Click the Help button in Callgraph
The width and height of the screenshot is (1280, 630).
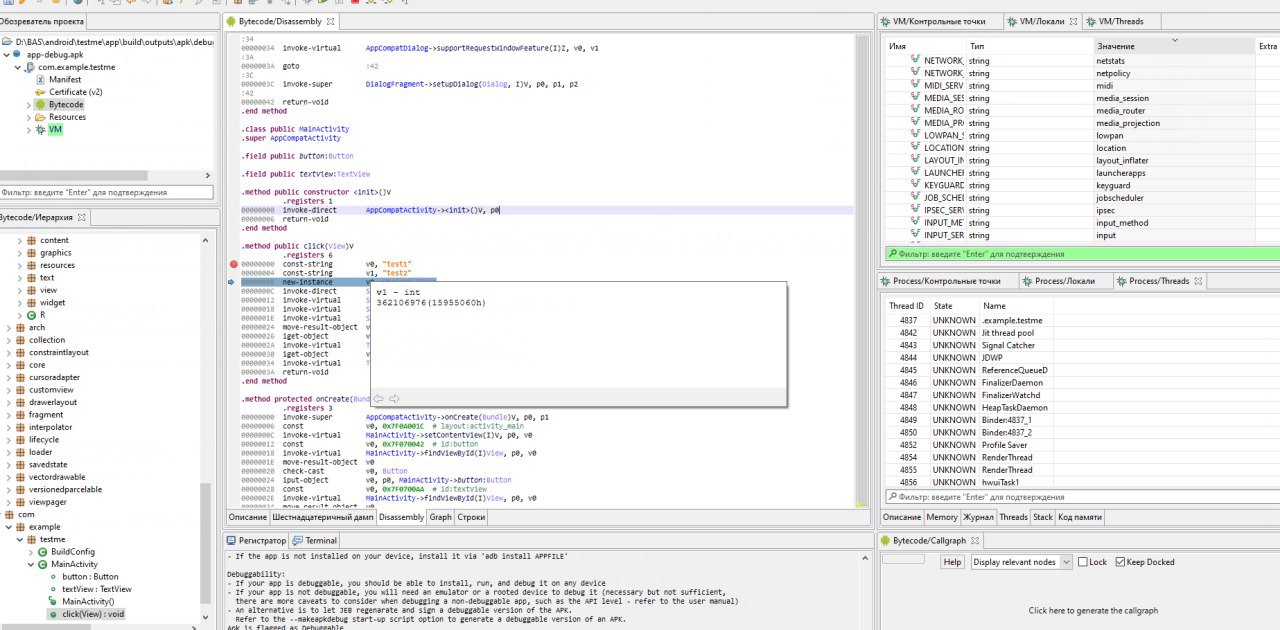click(952, 562)
